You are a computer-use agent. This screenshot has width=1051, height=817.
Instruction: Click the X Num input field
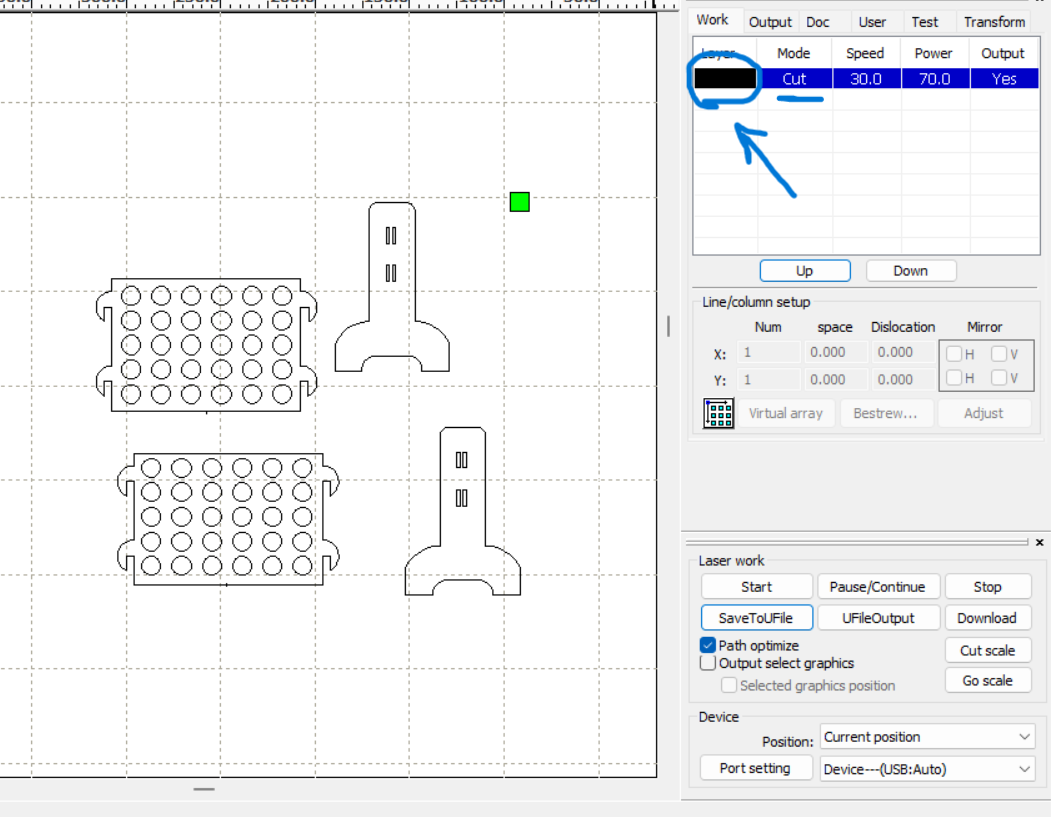pos(769,352)
